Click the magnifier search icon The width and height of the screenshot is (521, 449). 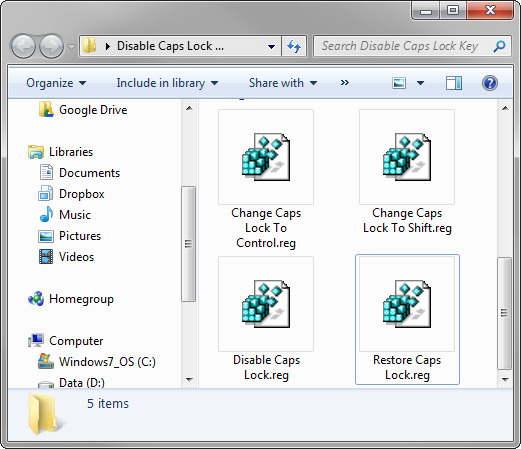(x=499, y=46)
